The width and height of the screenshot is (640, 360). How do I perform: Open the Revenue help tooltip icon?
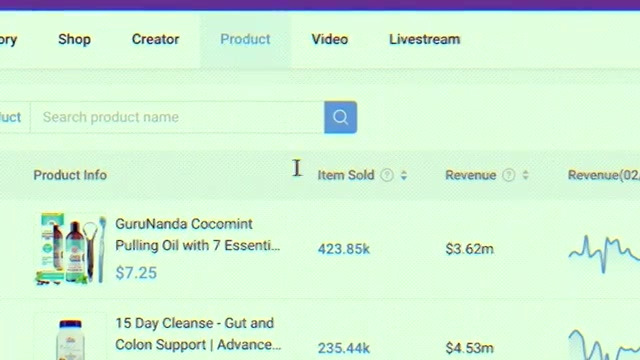click(x=509, y=175)
